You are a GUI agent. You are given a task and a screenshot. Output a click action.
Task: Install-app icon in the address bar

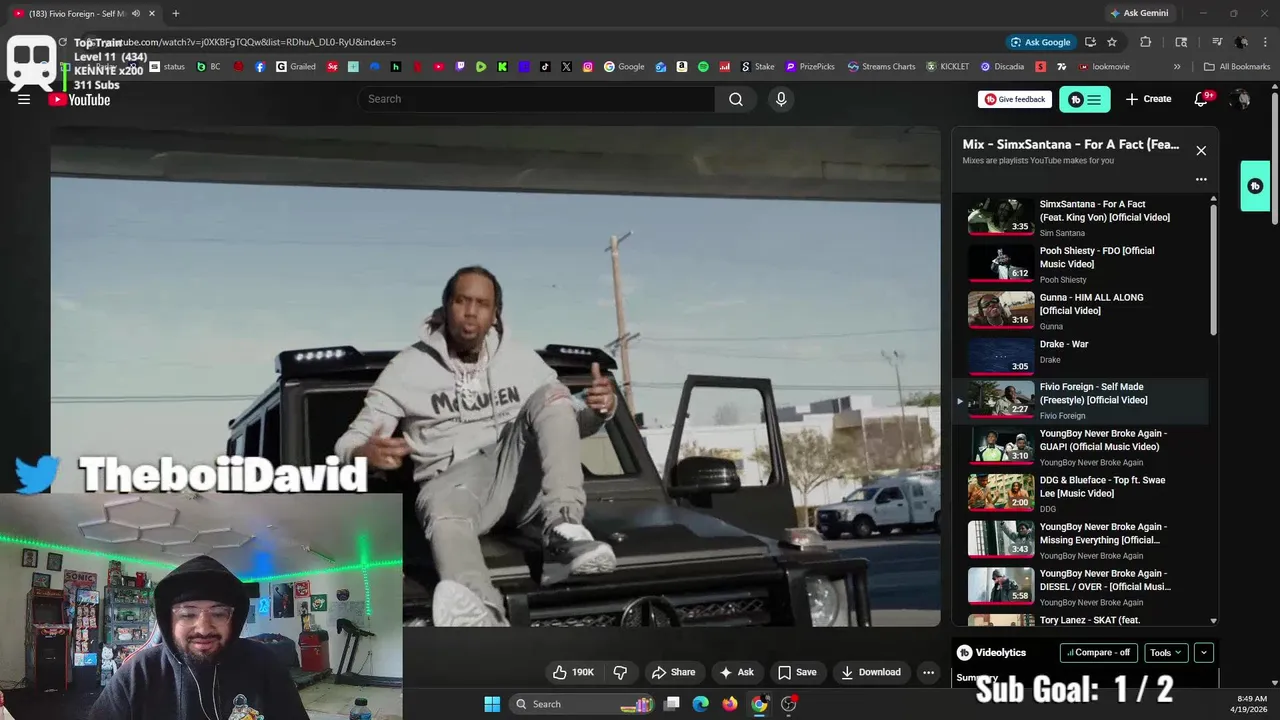[1090, 42]
